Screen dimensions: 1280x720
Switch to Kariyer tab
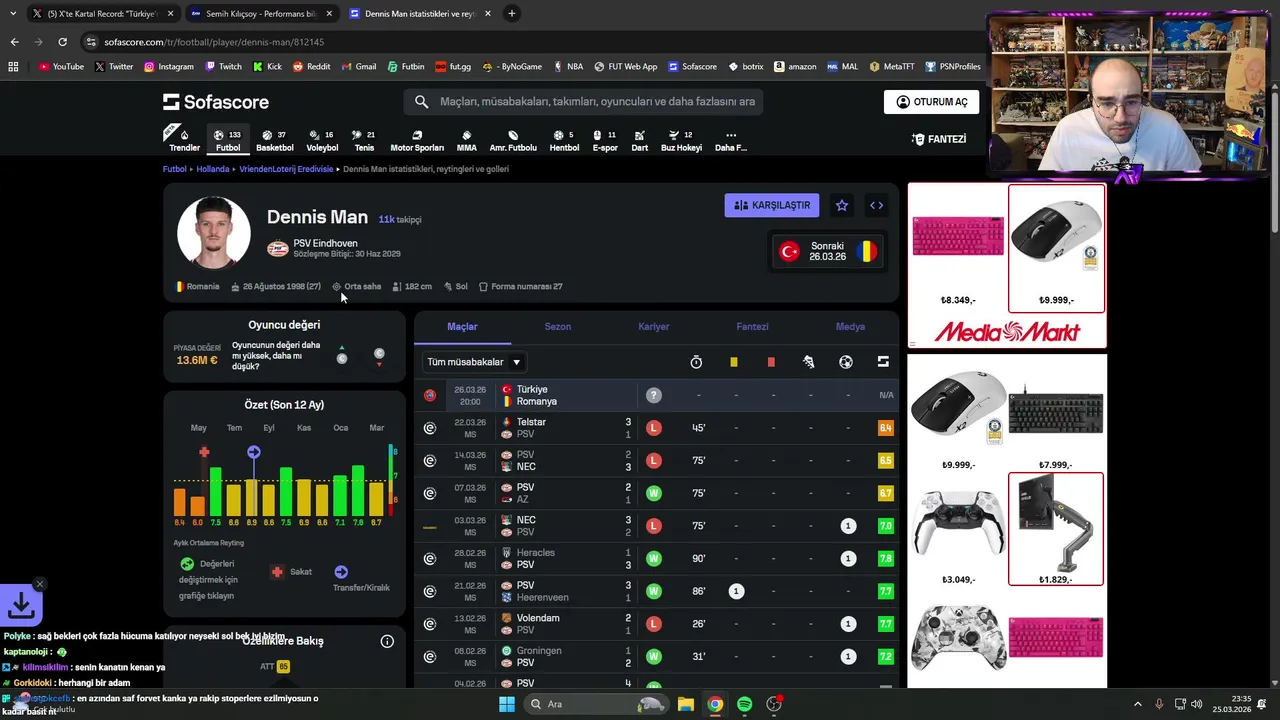pyautogui.click(x=654, y=326)
